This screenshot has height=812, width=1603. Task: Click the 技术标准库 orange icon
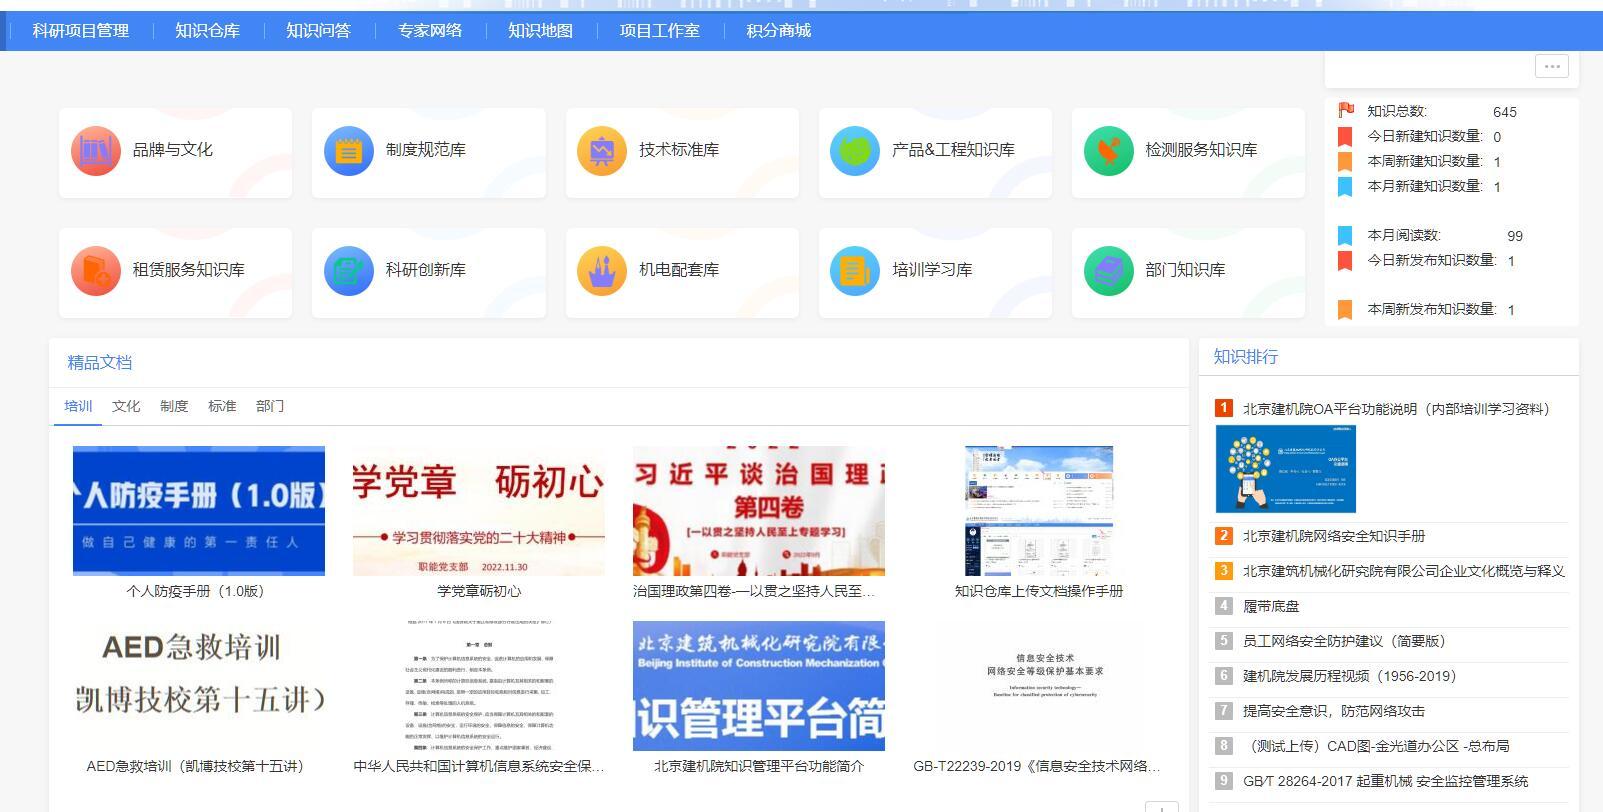coord(602,151)
